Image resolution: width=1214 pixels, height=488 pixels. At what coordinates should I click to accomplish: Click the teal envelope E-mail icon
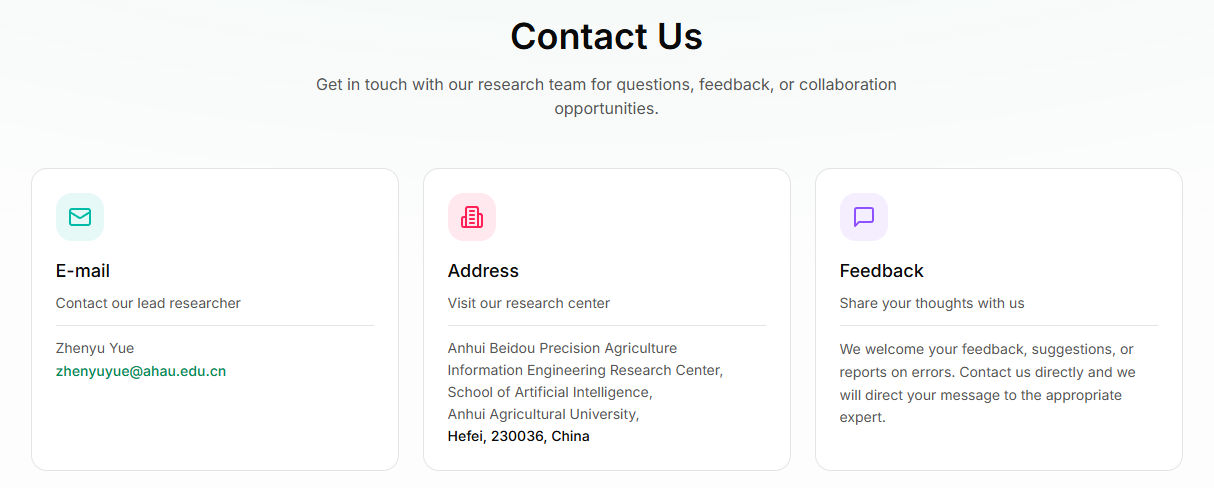(x=80, y=217)
